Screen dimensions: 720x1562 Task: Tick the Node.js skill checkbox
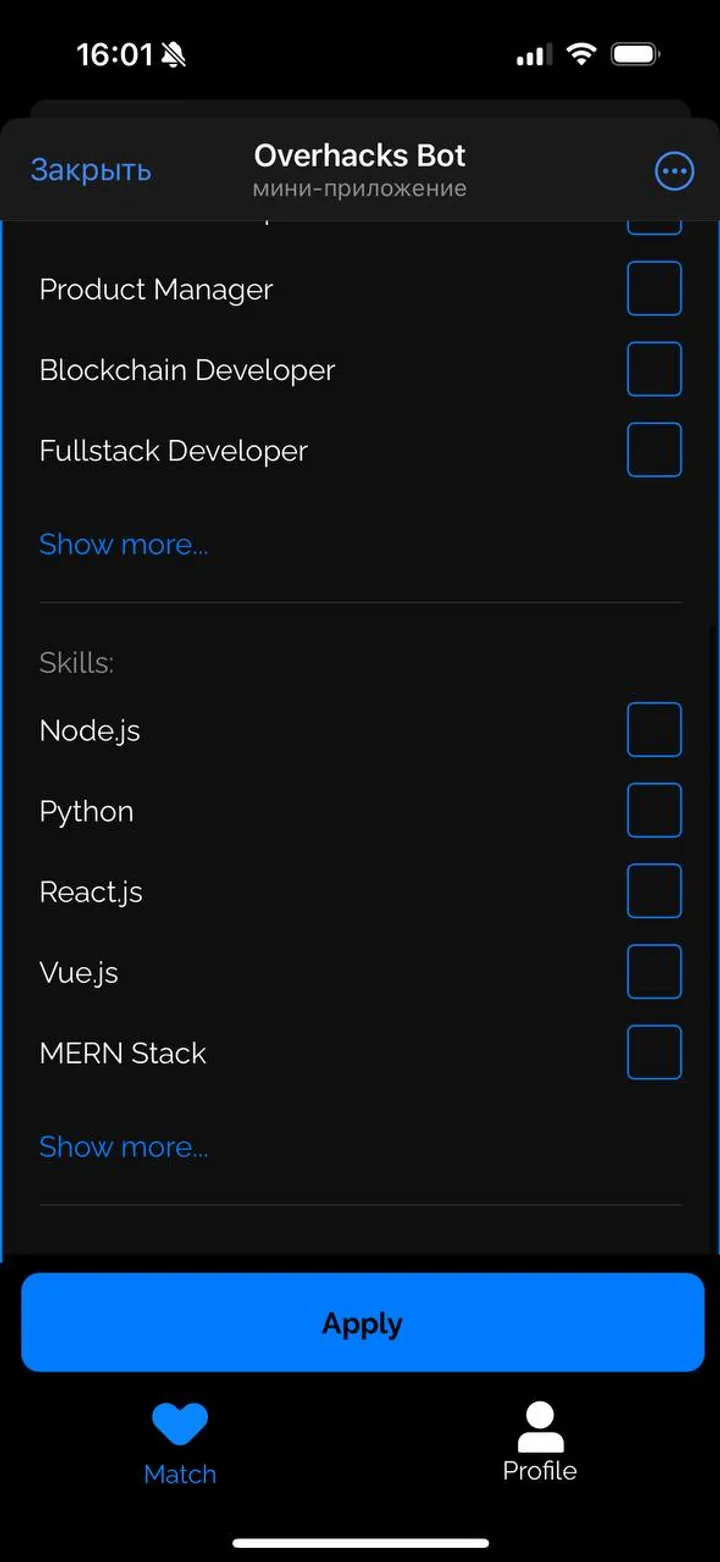pyautogui.click(x=654, y=730)
